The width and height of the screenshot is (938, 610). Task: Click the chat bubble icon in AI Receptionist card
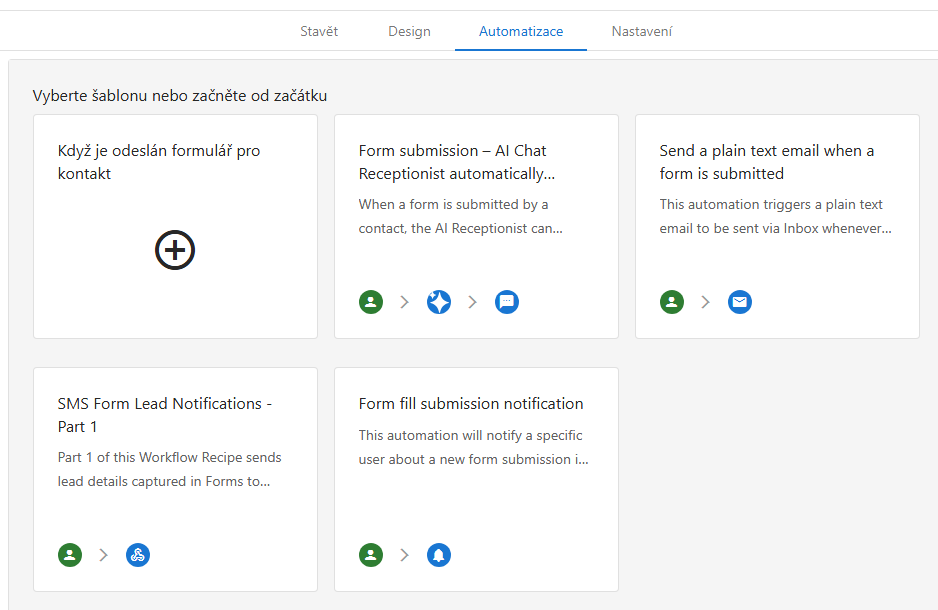(x=507, y=302)
